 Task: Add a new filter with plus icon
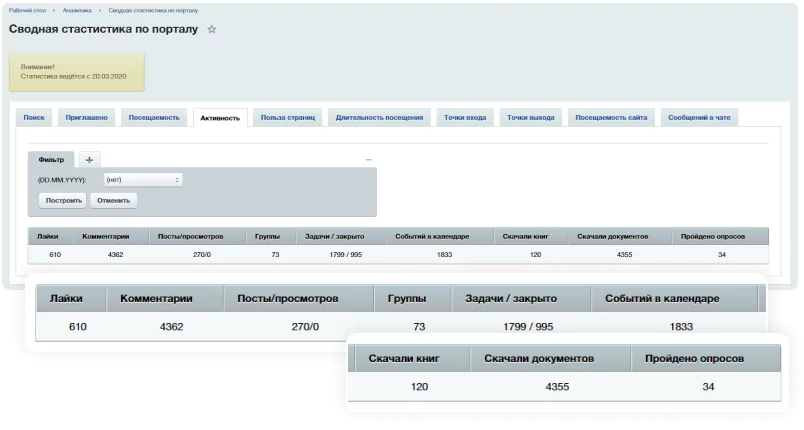[88, 160]
